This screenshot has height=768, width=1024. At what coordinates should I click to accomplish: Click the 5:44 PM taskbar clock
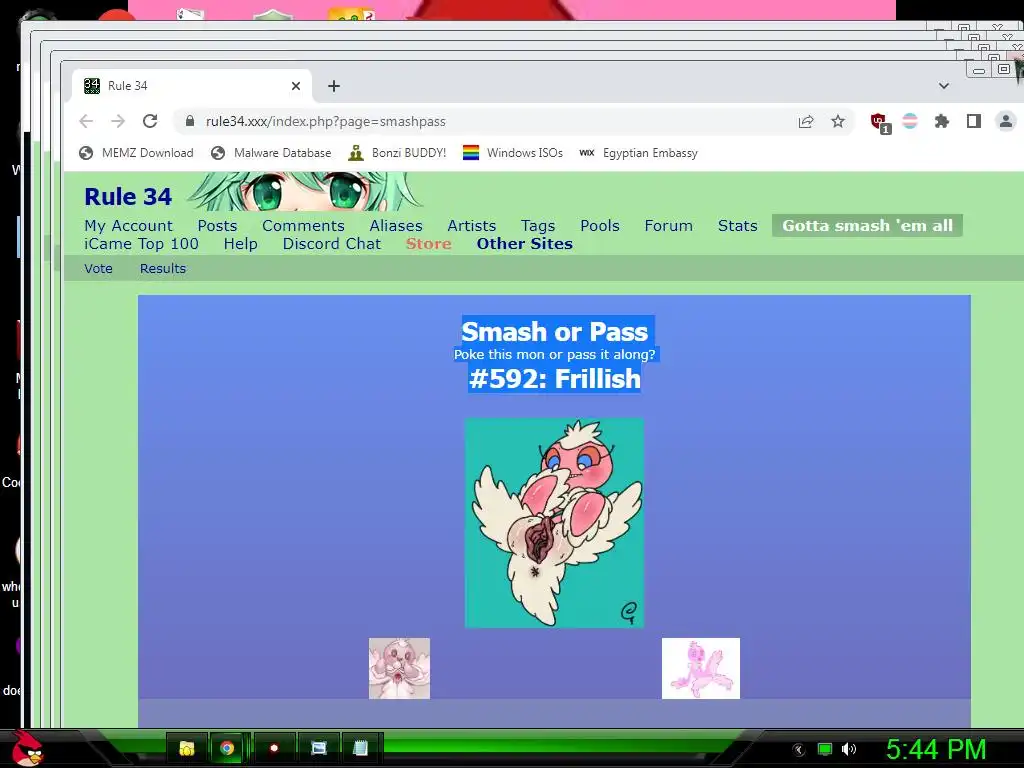935,750
